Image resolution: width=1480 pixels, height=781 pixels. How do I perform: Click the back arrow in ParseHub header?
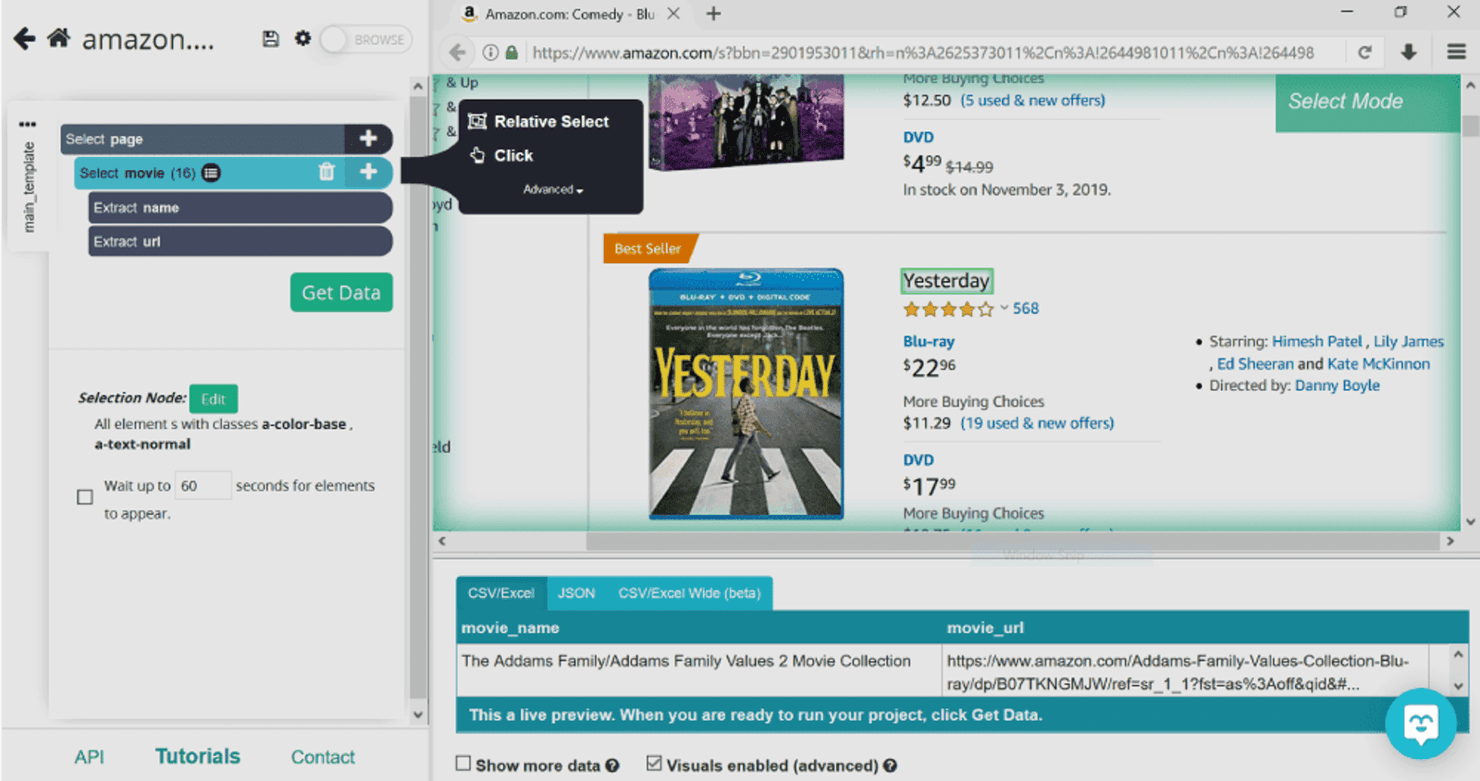24,39
